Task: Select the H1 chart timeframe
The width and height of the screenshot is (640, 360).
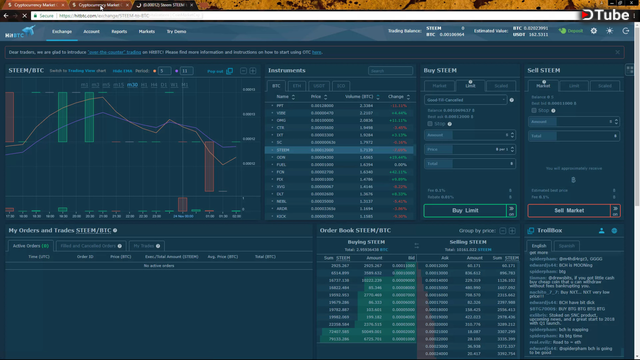Action: 144,85
